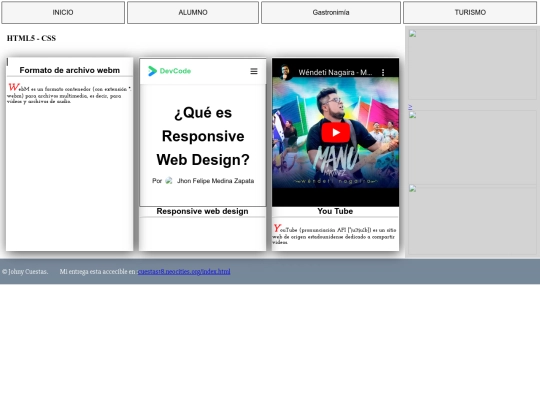
Task: Open the INICIO navigation button
Action: tap(63, 12)
